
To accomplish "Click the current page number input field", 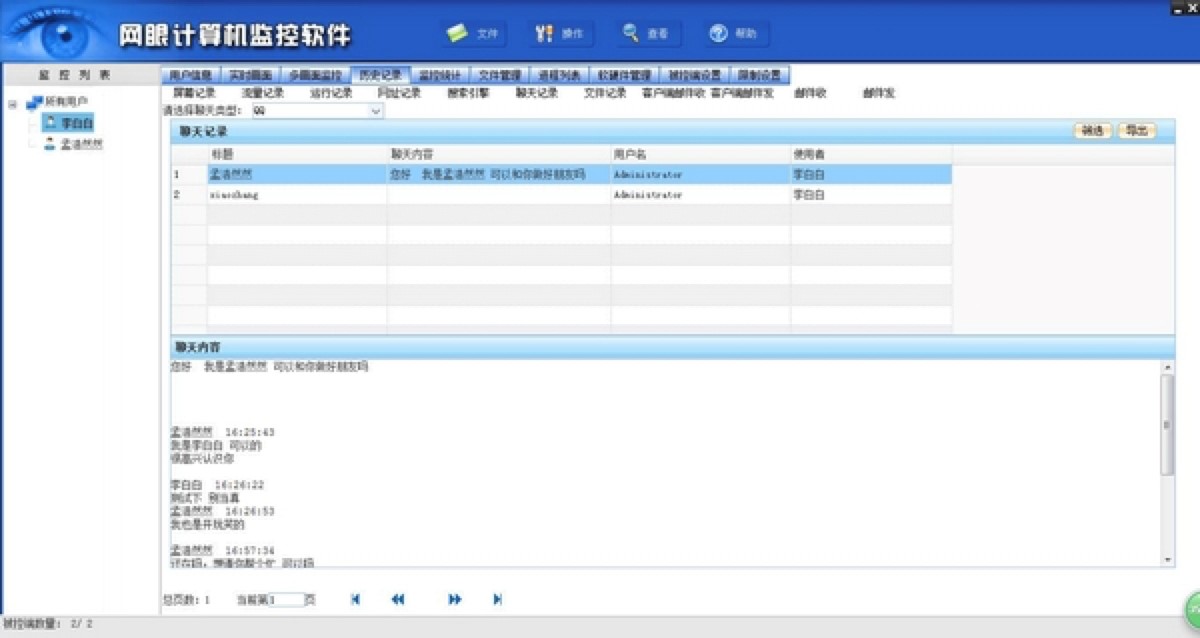I will pyautogui.click(x=285, y=600).
